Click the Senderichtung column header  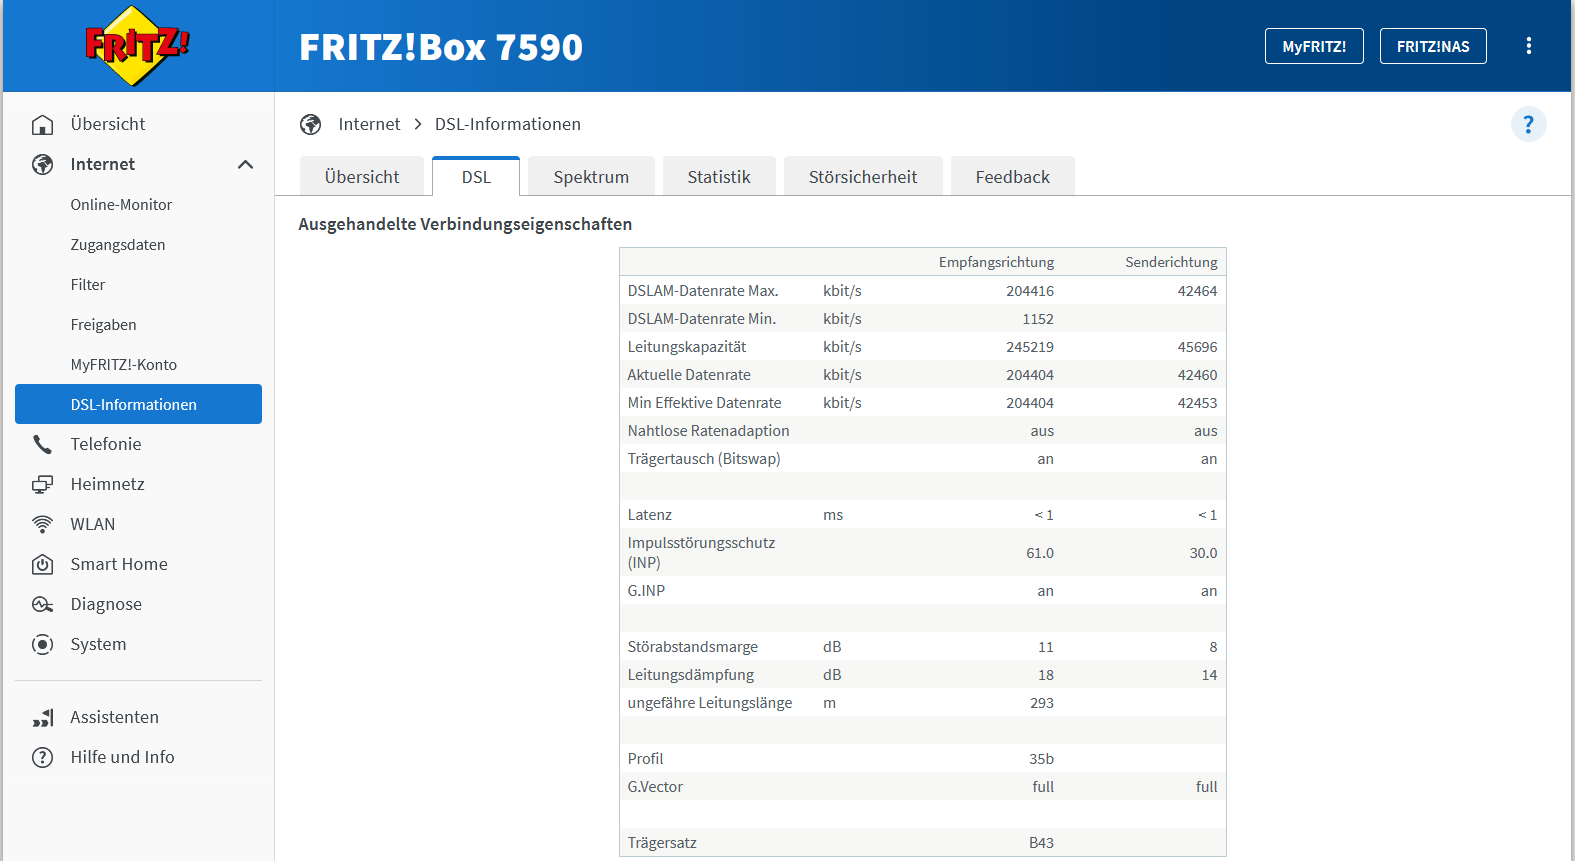(x=1171, y=262)
